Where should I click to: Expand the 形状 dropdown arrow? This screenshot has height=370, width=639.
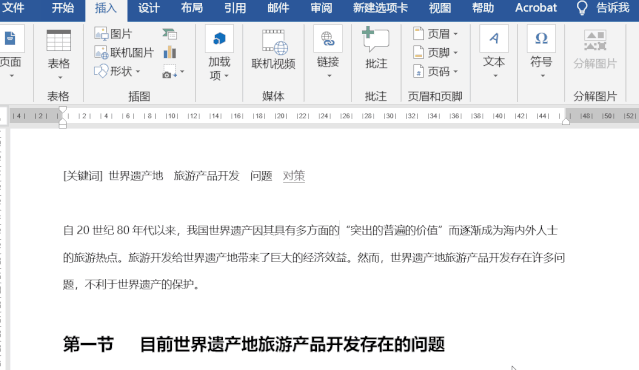point(138,72)
